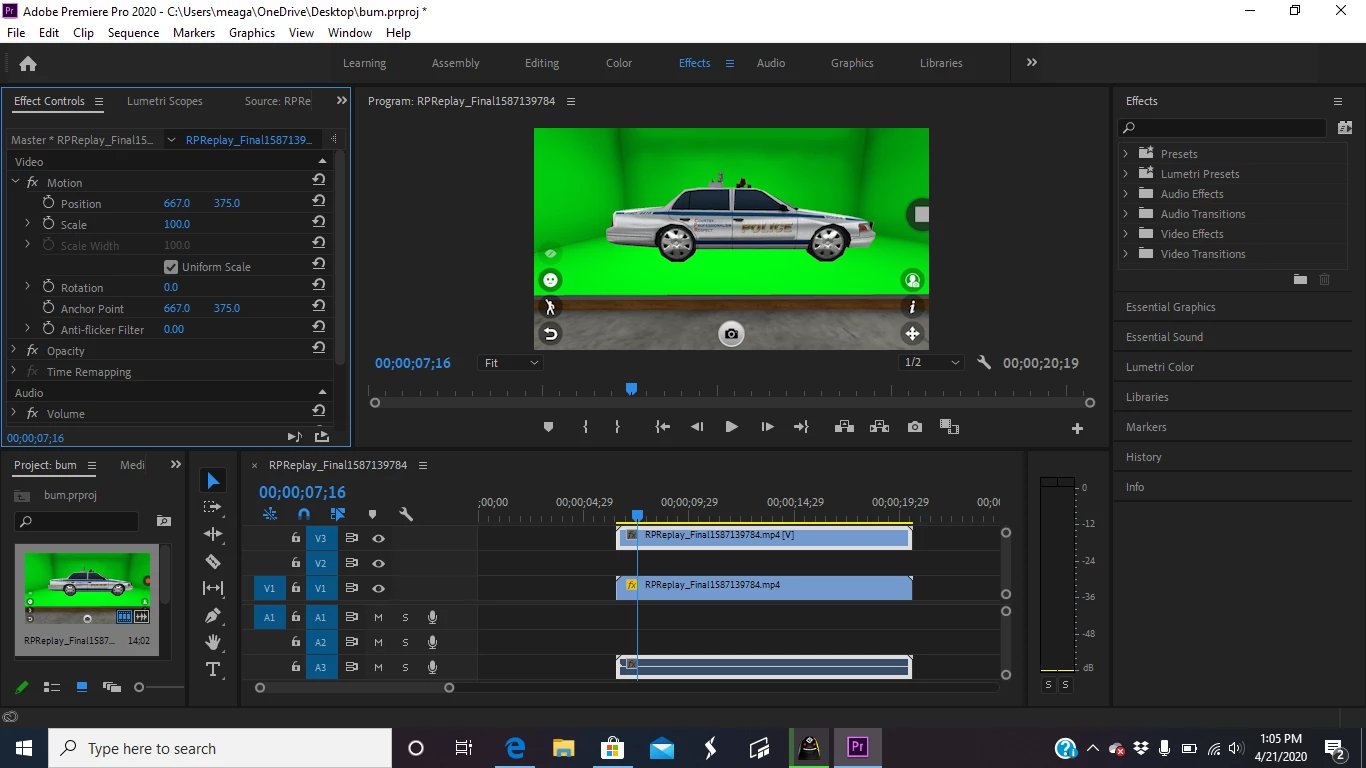This screenshot has height=768, width=1366.
Task: Open the Essential Graphics panel
Action: pos(1171,307)
